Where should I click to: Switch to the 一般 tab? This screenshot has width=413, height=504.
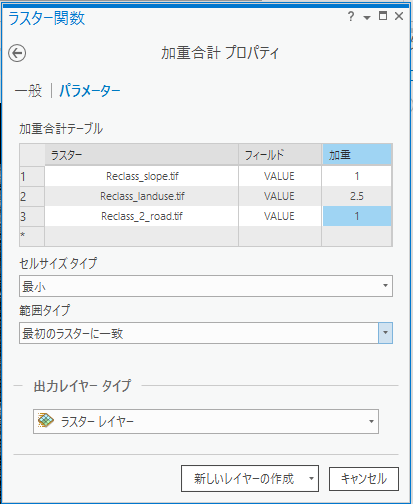pos(28,91)
